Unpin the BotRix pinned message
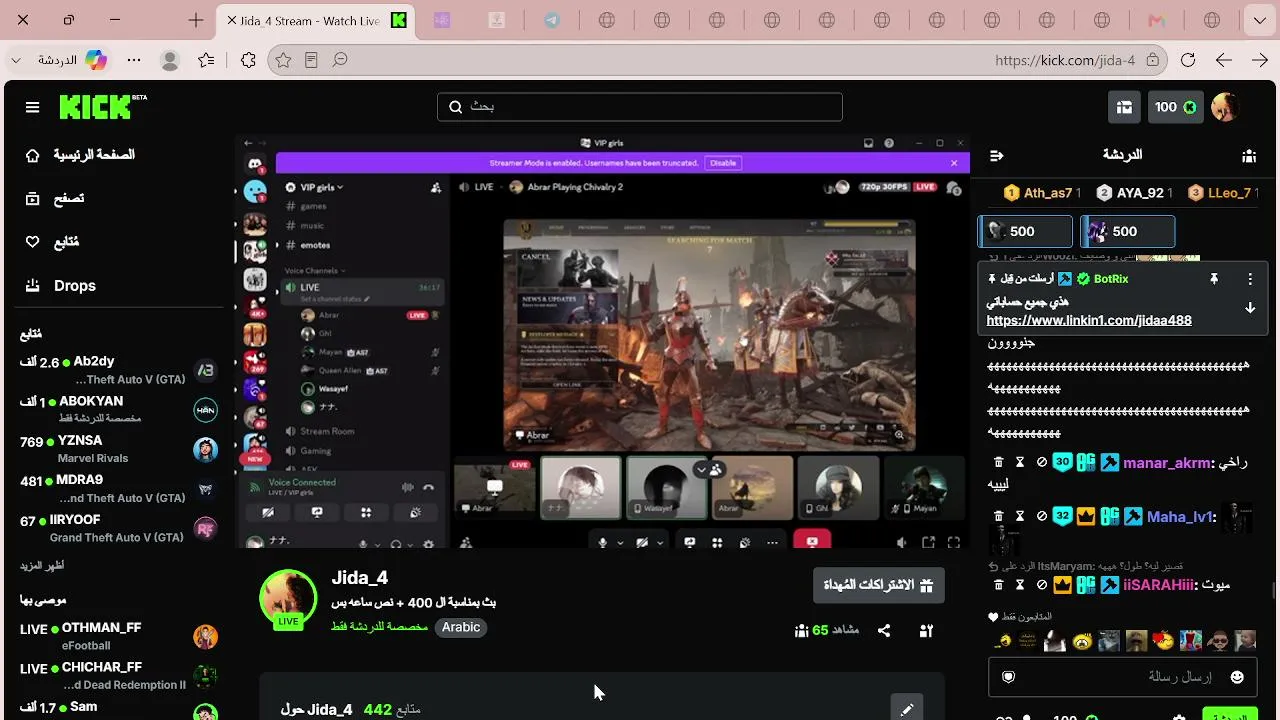This screenshot has width=1280, height=720. (x=1214, y=279)
